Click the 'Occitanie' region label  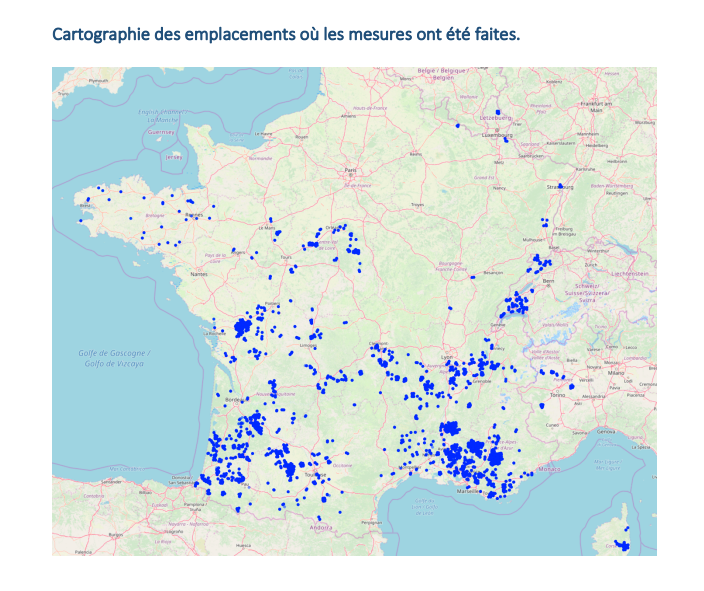click(x=343, y=466)
